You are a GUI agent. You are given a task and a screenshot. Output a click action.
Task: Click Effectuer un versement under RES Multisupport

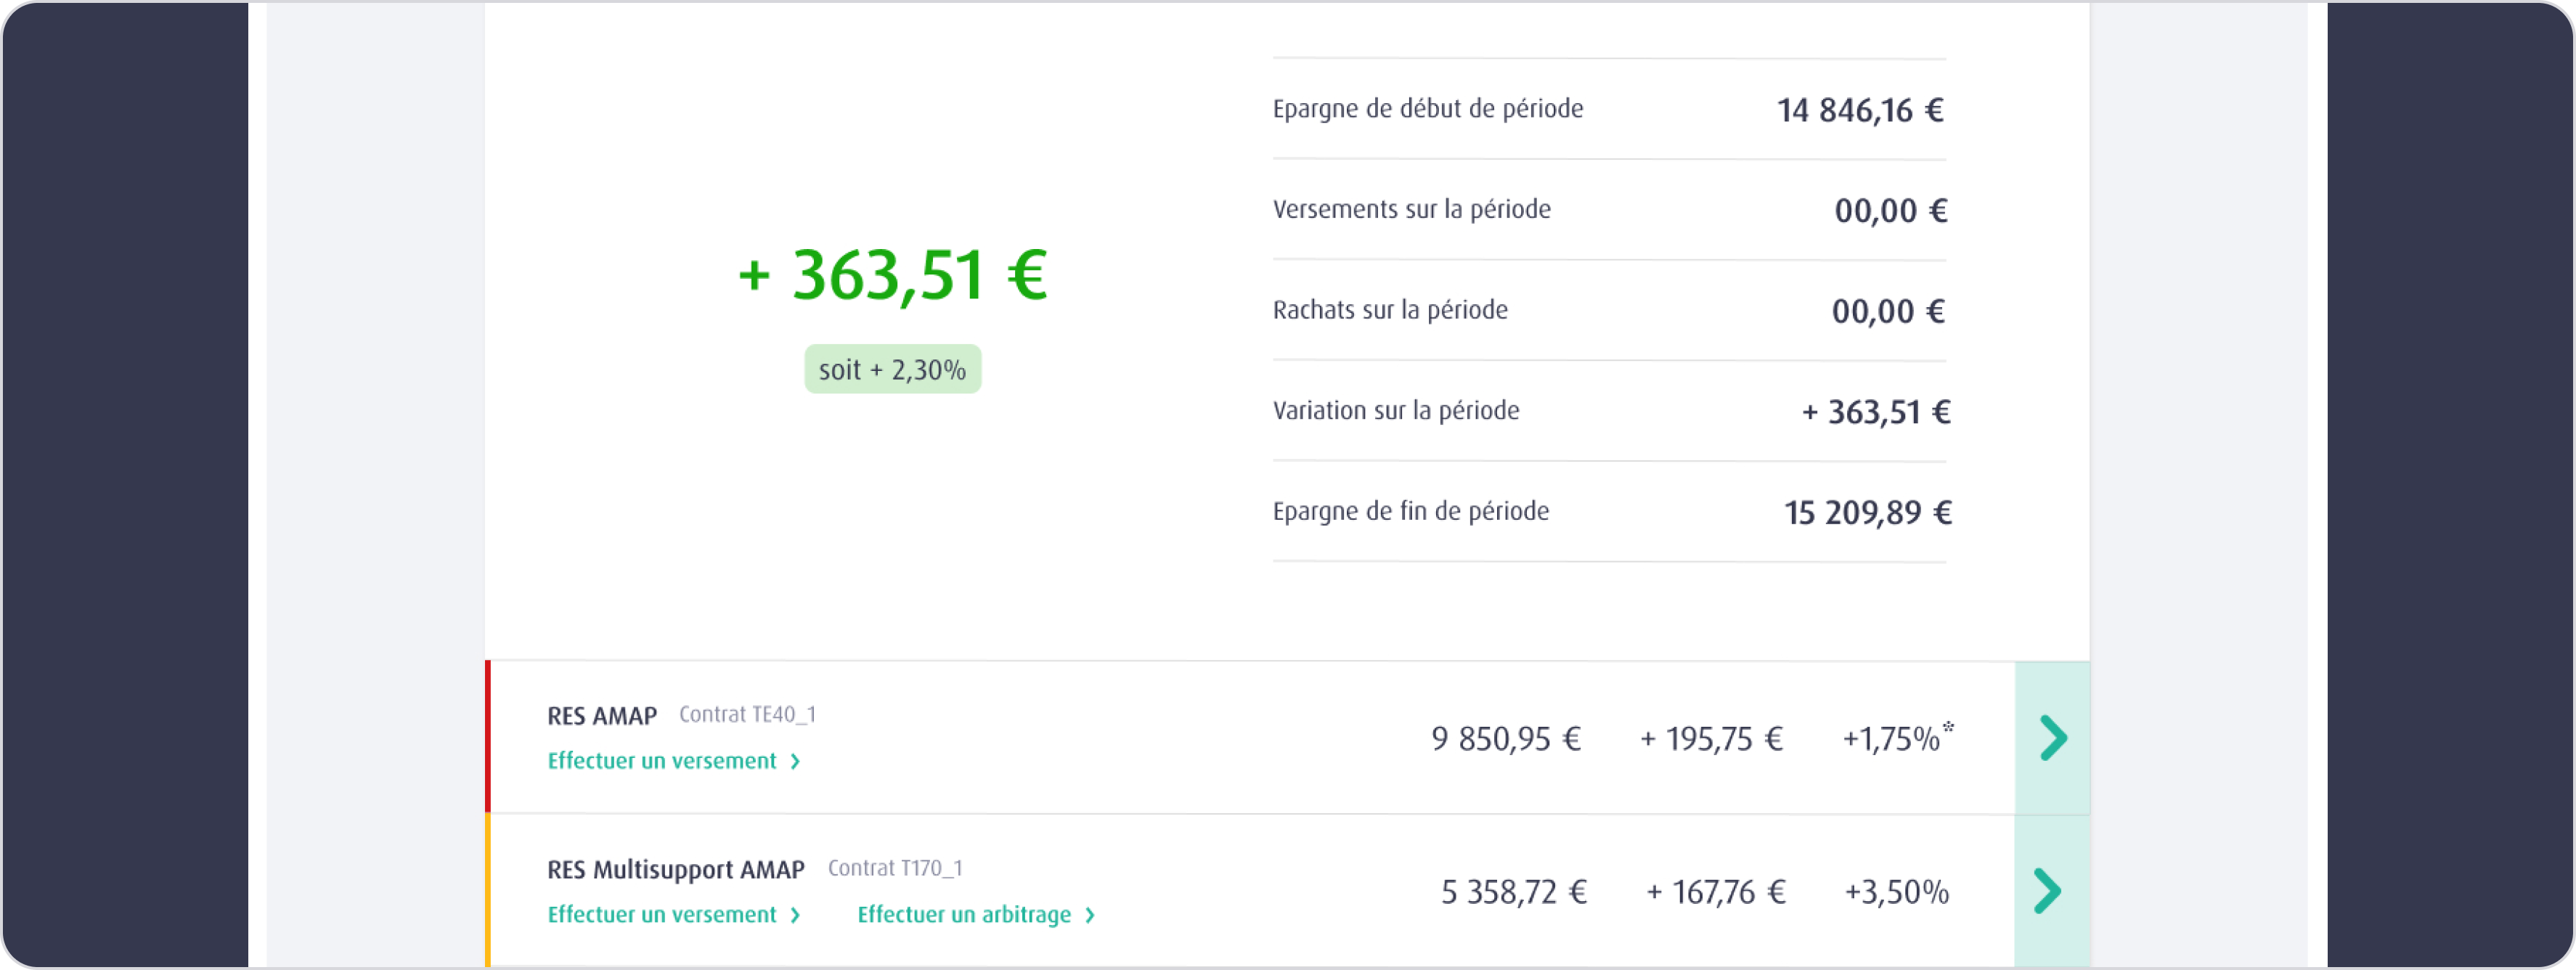pyautogui.click(x=661, y=915)
